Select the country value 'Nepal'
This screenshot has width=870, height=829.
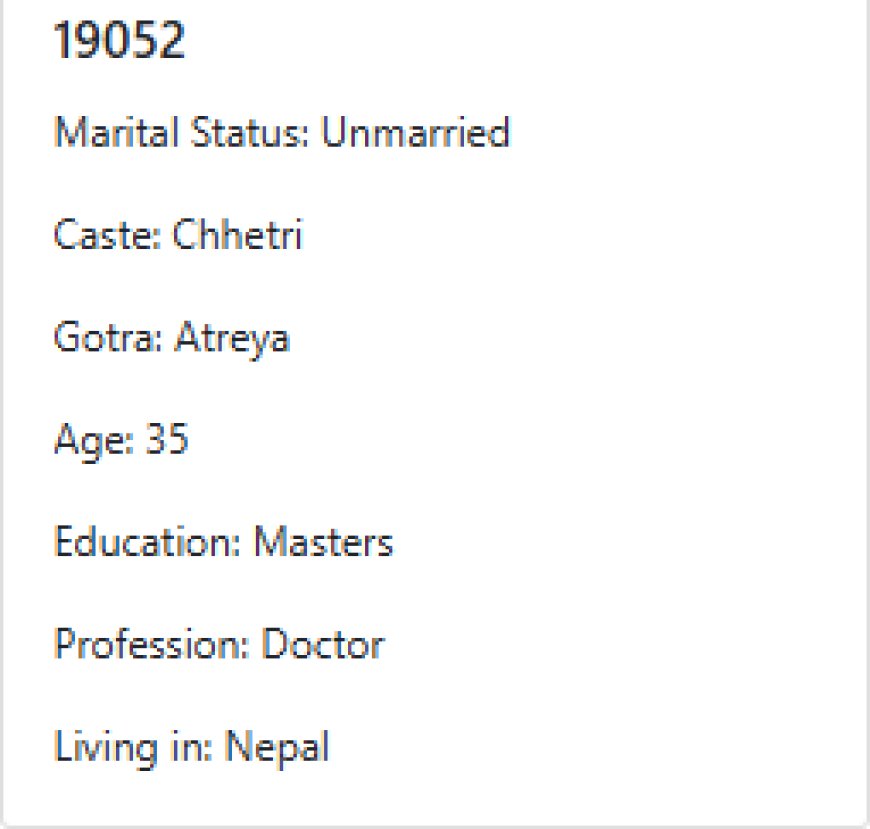[276, 748]
